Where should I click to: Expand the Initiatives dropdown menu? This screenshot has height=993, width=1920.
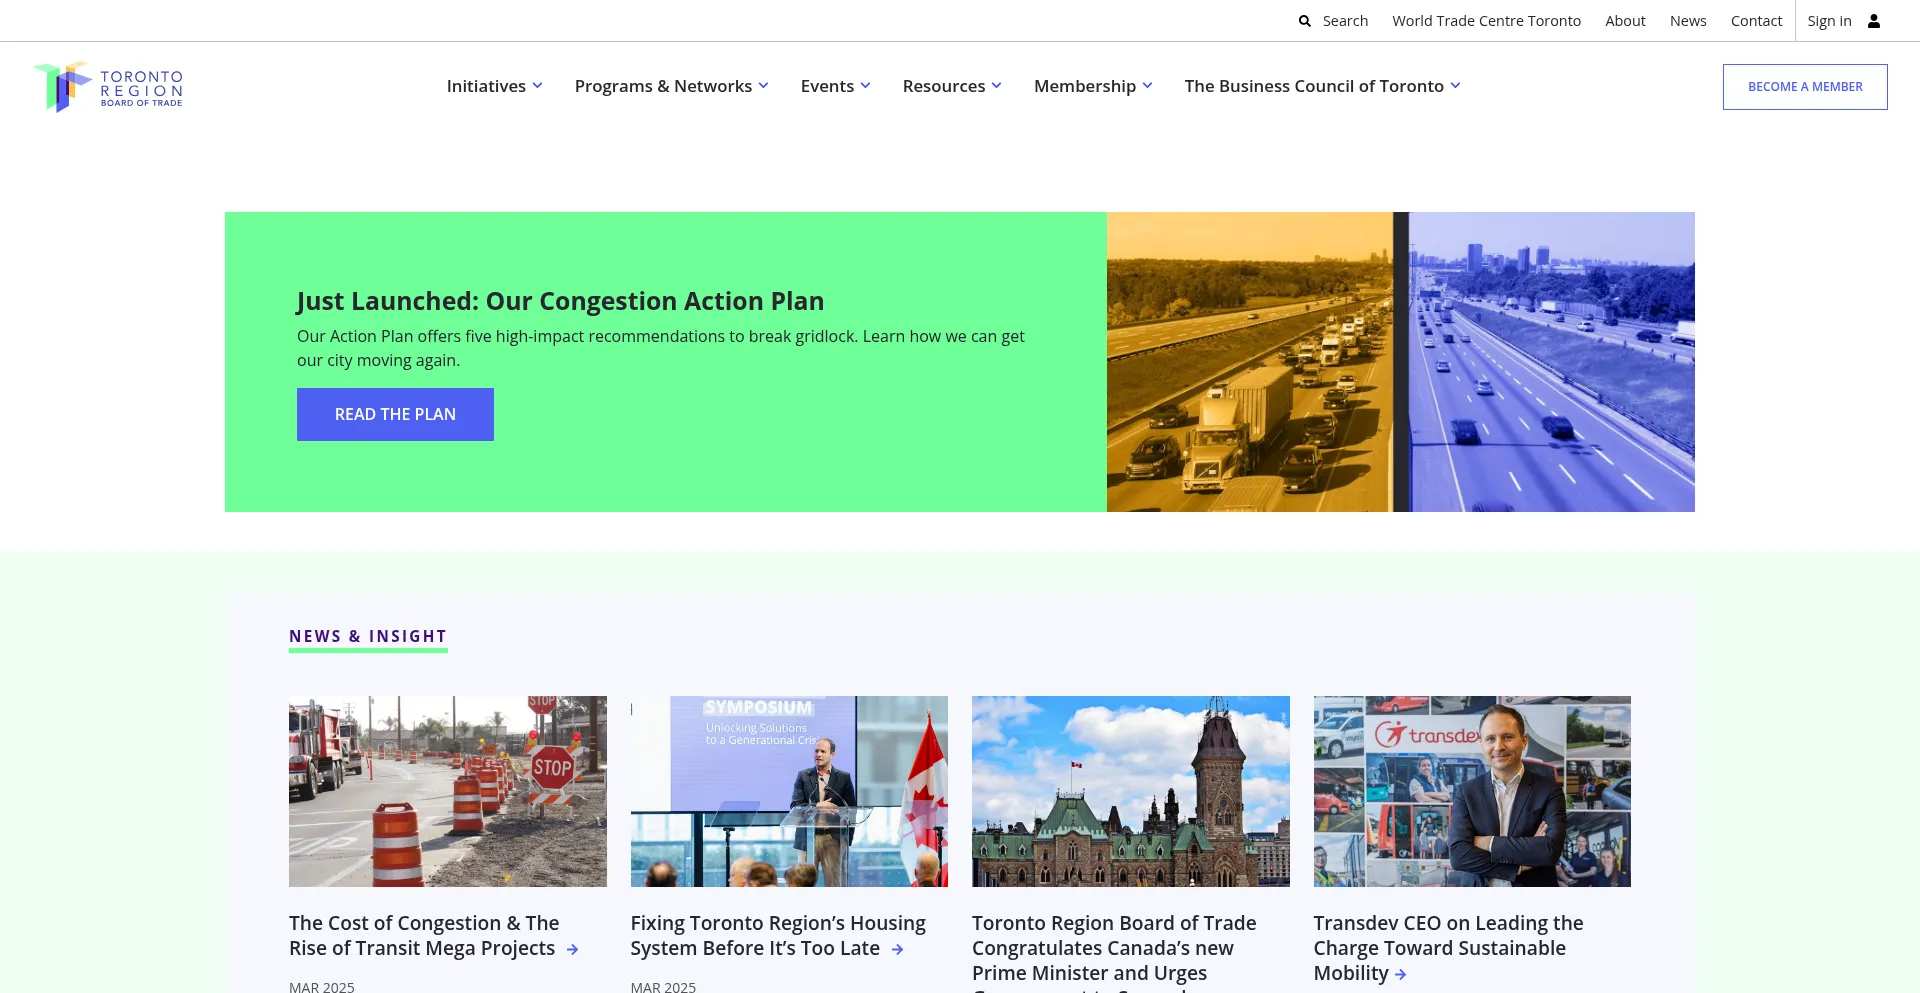tap(494, 86)
